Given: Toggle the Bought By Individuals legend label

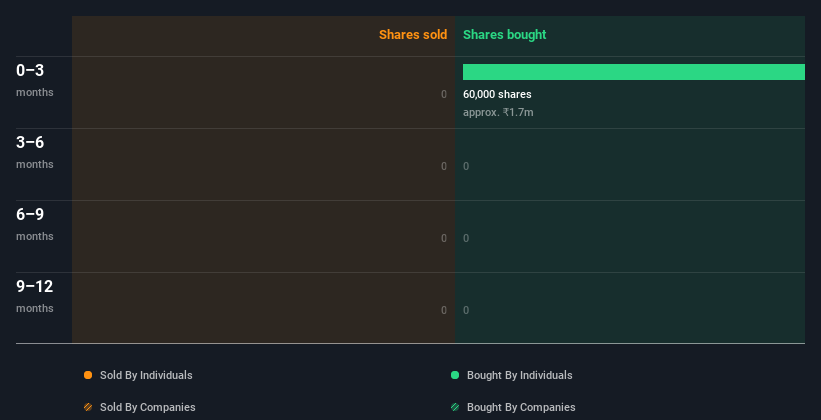Looking at the screenshot, I should [x=519, y=375].
